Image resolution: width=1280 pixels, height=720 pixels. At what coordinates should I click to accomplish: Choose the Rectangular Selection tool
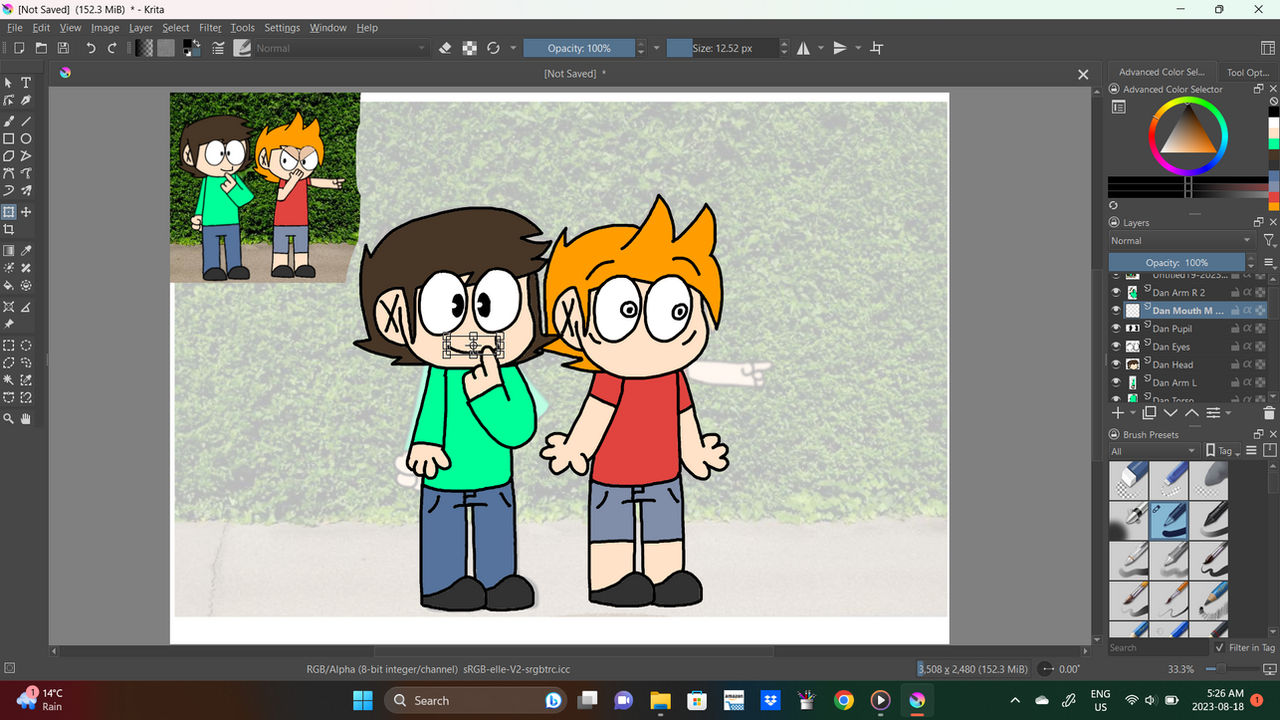click(9, 345)
